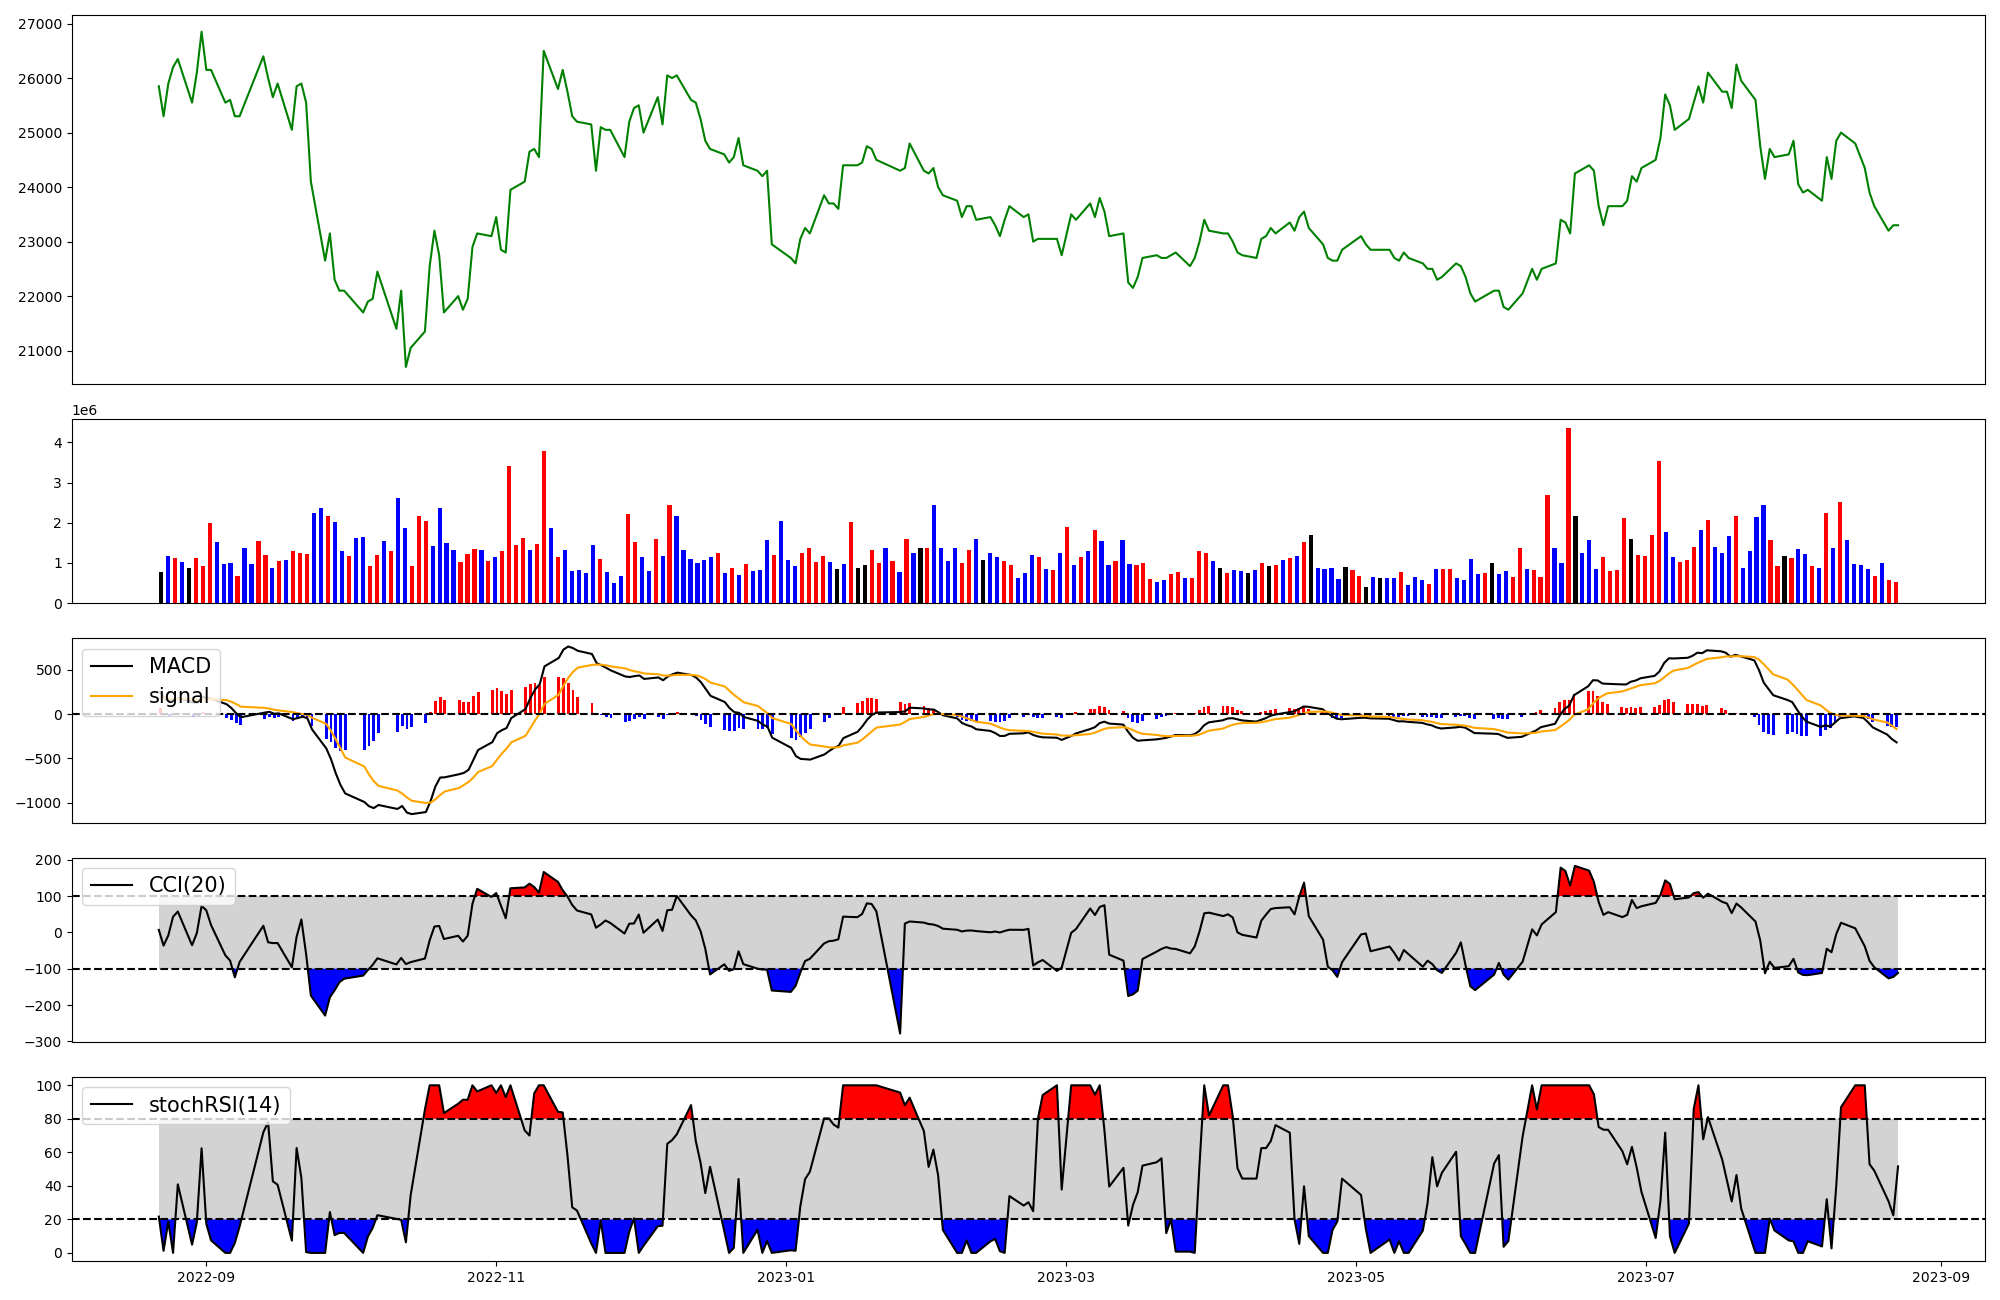Click the 2022-11 date tick label
The width and height of the screenshot is (2000, 1300).
496,1277
